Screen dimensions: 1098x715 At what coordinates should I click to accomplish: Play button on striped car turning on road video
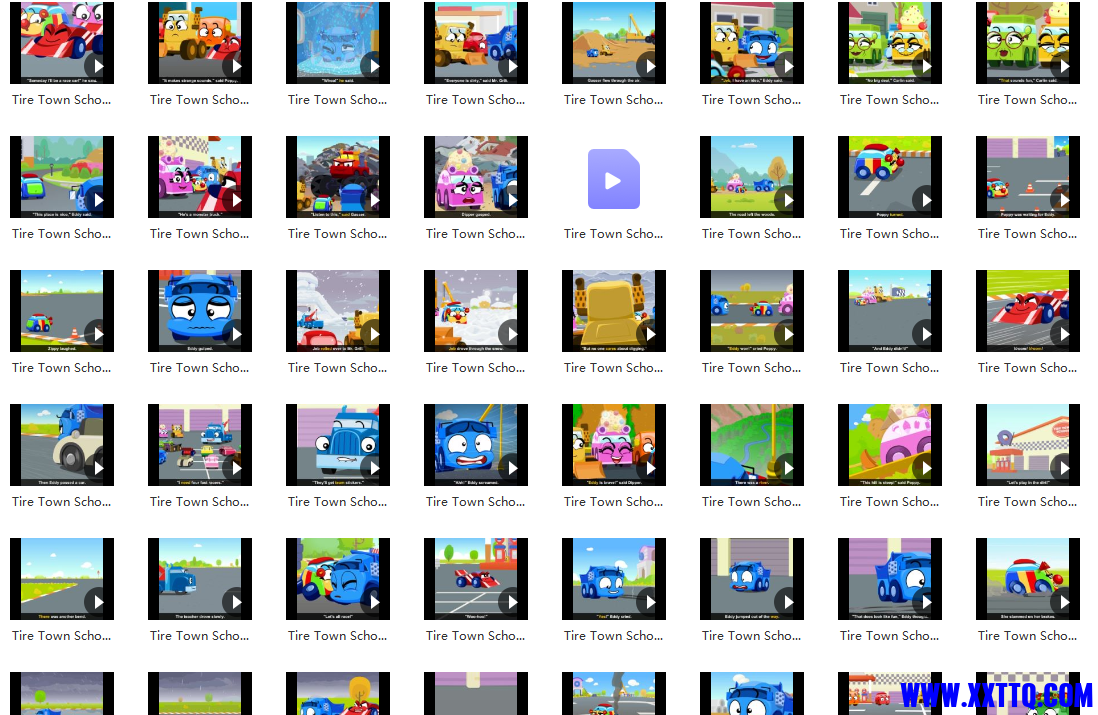[923, 200]
